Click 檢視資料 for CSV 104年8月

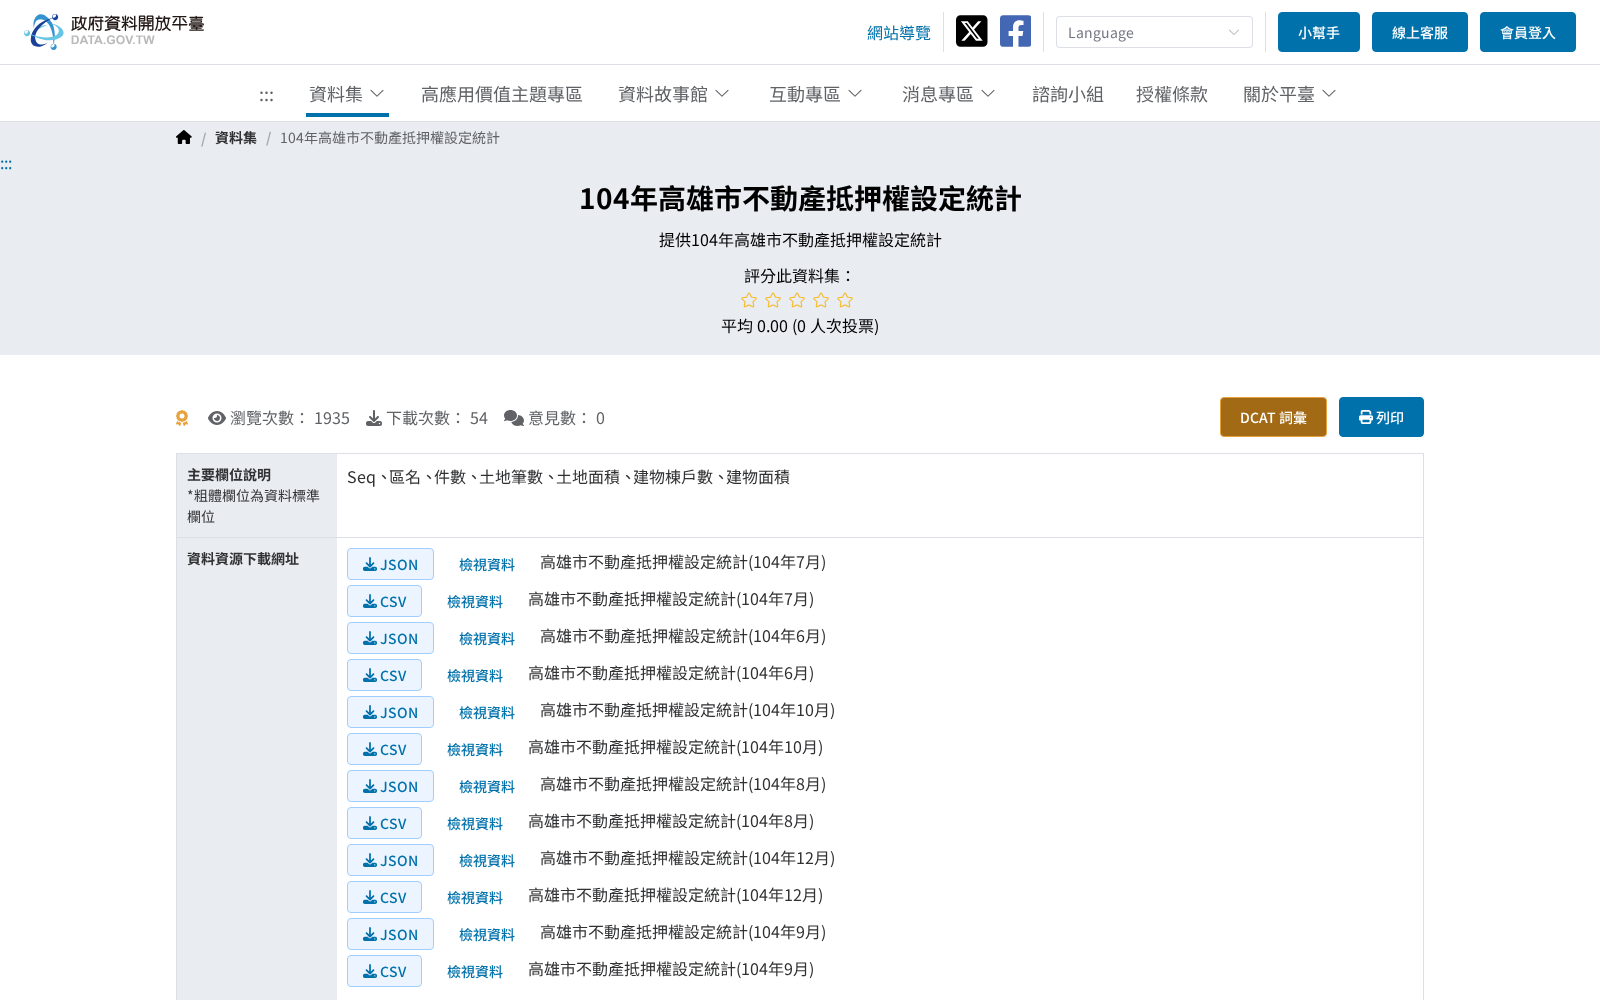[x=475, y=824]
